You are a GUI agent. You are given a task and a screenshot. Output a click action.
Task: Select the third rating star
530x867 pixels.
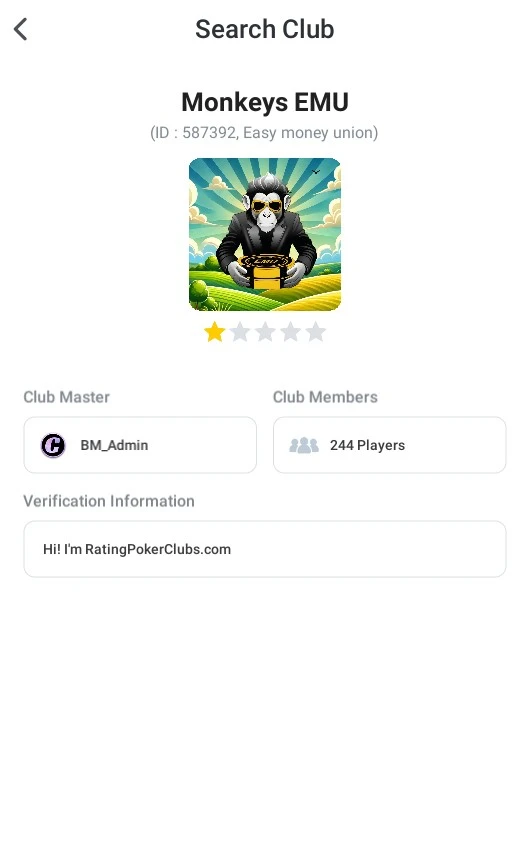(x=265, y=332)
